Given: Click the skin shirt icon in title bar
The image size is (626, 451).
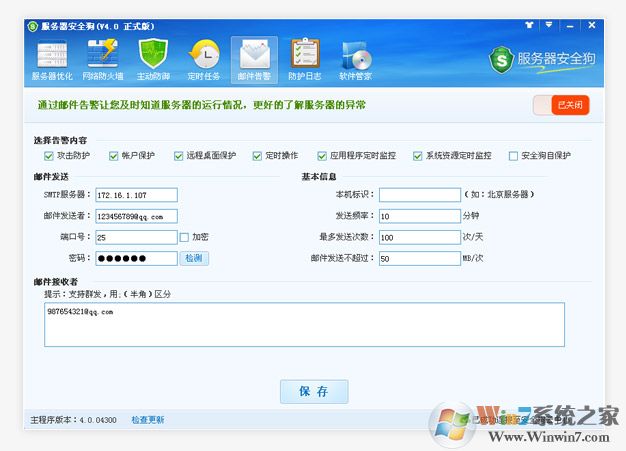Looking at the screenshot, I should coord(529,25).
